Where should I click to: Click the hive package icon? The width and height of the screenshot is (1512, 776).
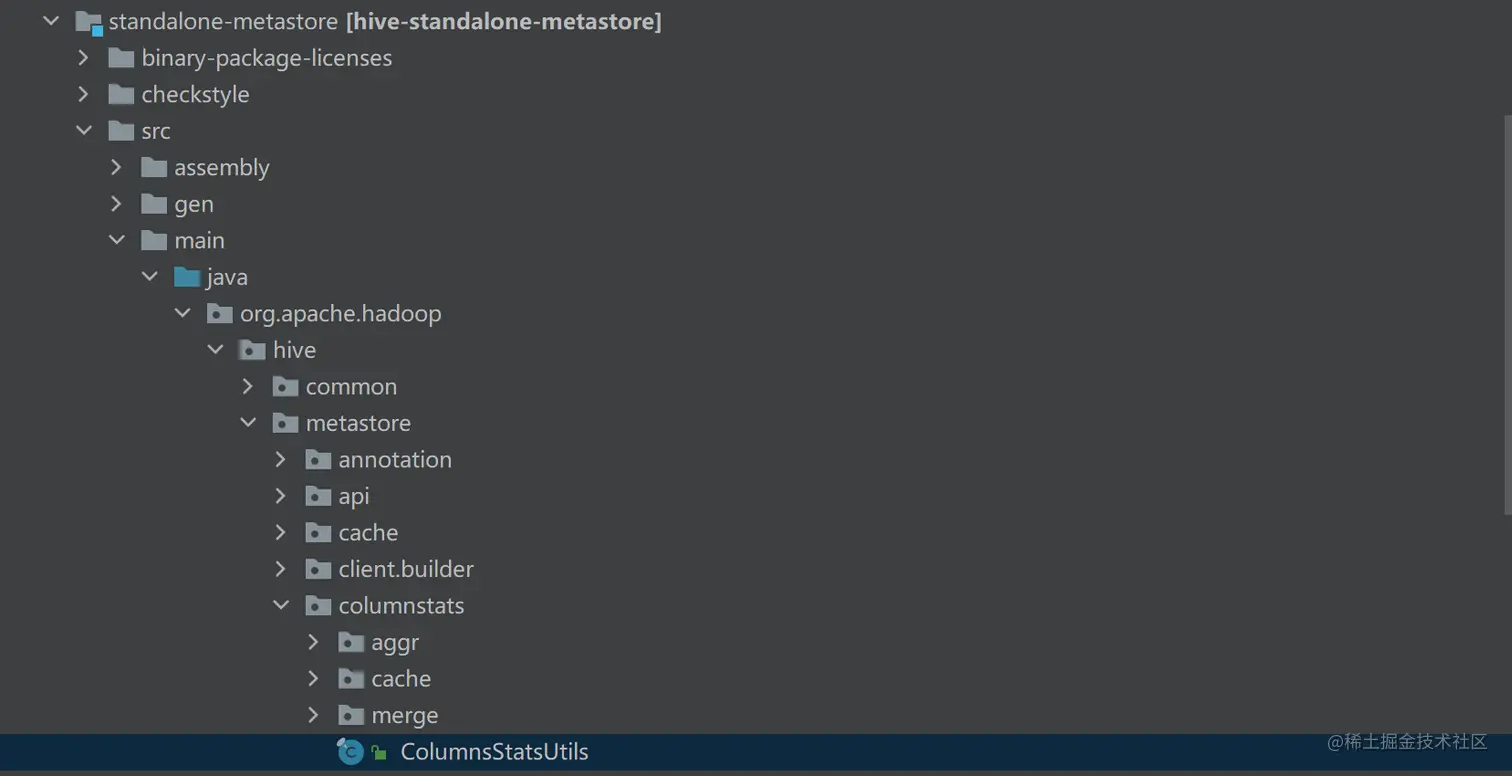coord(252,350)
